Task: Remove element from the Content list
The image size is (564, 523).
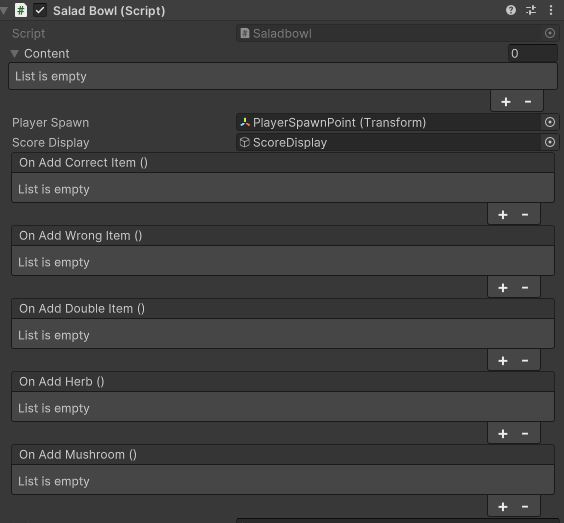Action: coord(528,102)
